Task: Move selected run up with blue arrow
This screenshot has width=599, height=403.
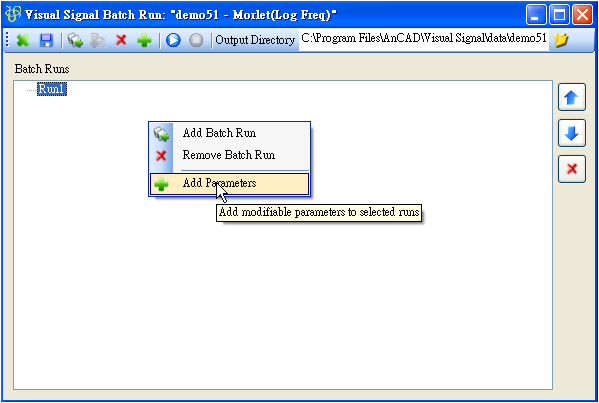Action: click(x=571, y=97)
